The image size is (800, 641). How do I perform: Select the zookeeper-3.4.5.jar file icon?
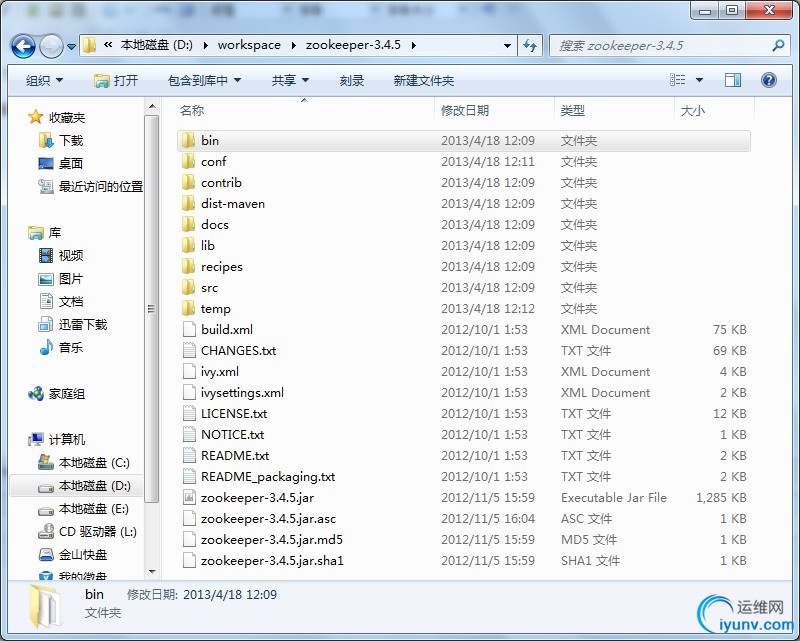tap(189, 497)
